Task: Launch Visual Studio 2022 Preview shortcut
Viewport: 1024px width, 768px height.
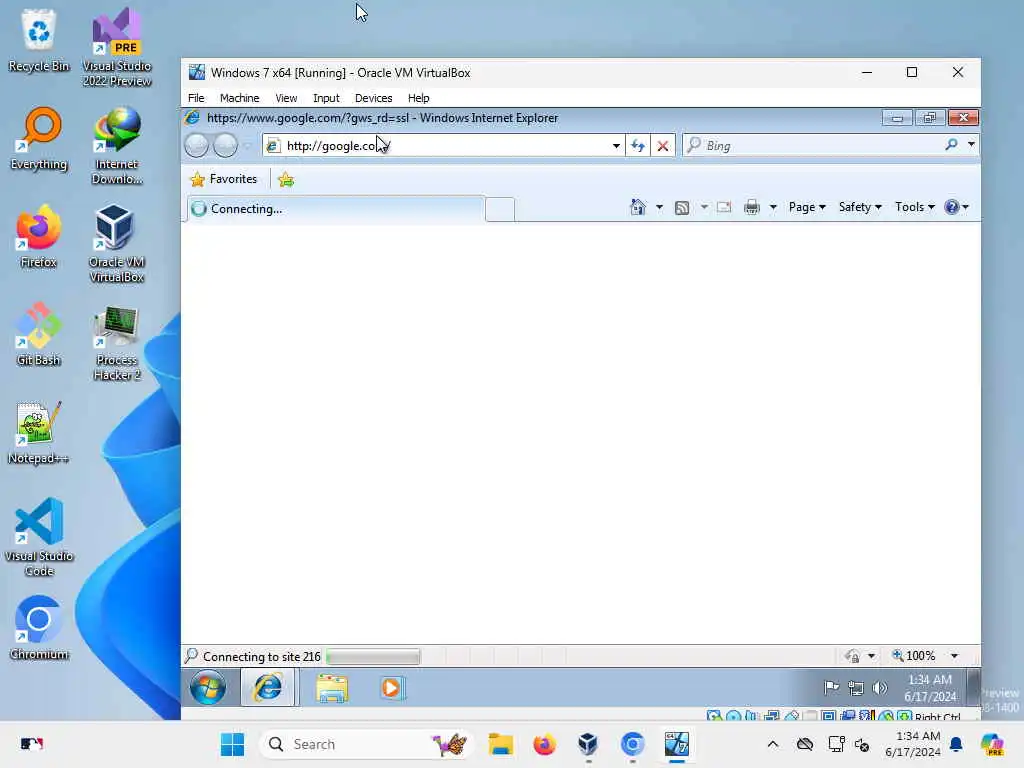Action: [116, 47]
